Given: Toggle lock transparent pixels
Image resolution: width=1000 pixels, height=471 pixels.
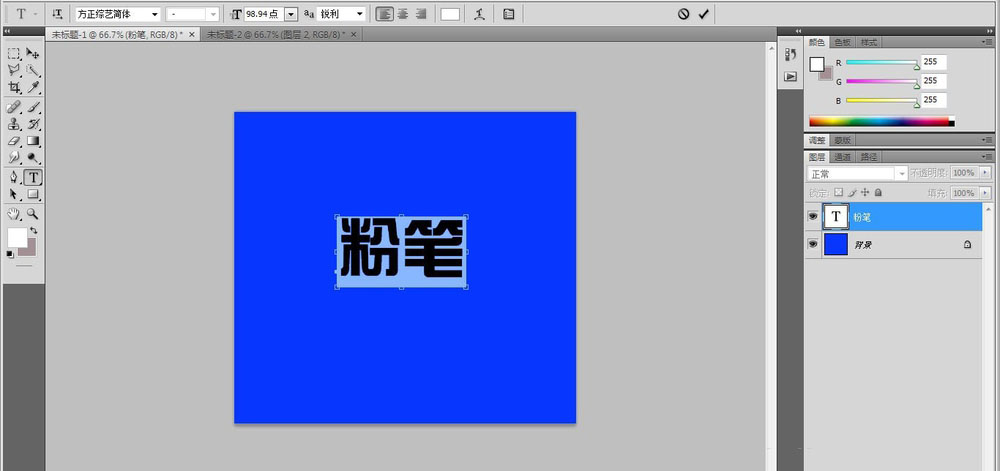Looking at the screenshot, I should tap(839, 192).
